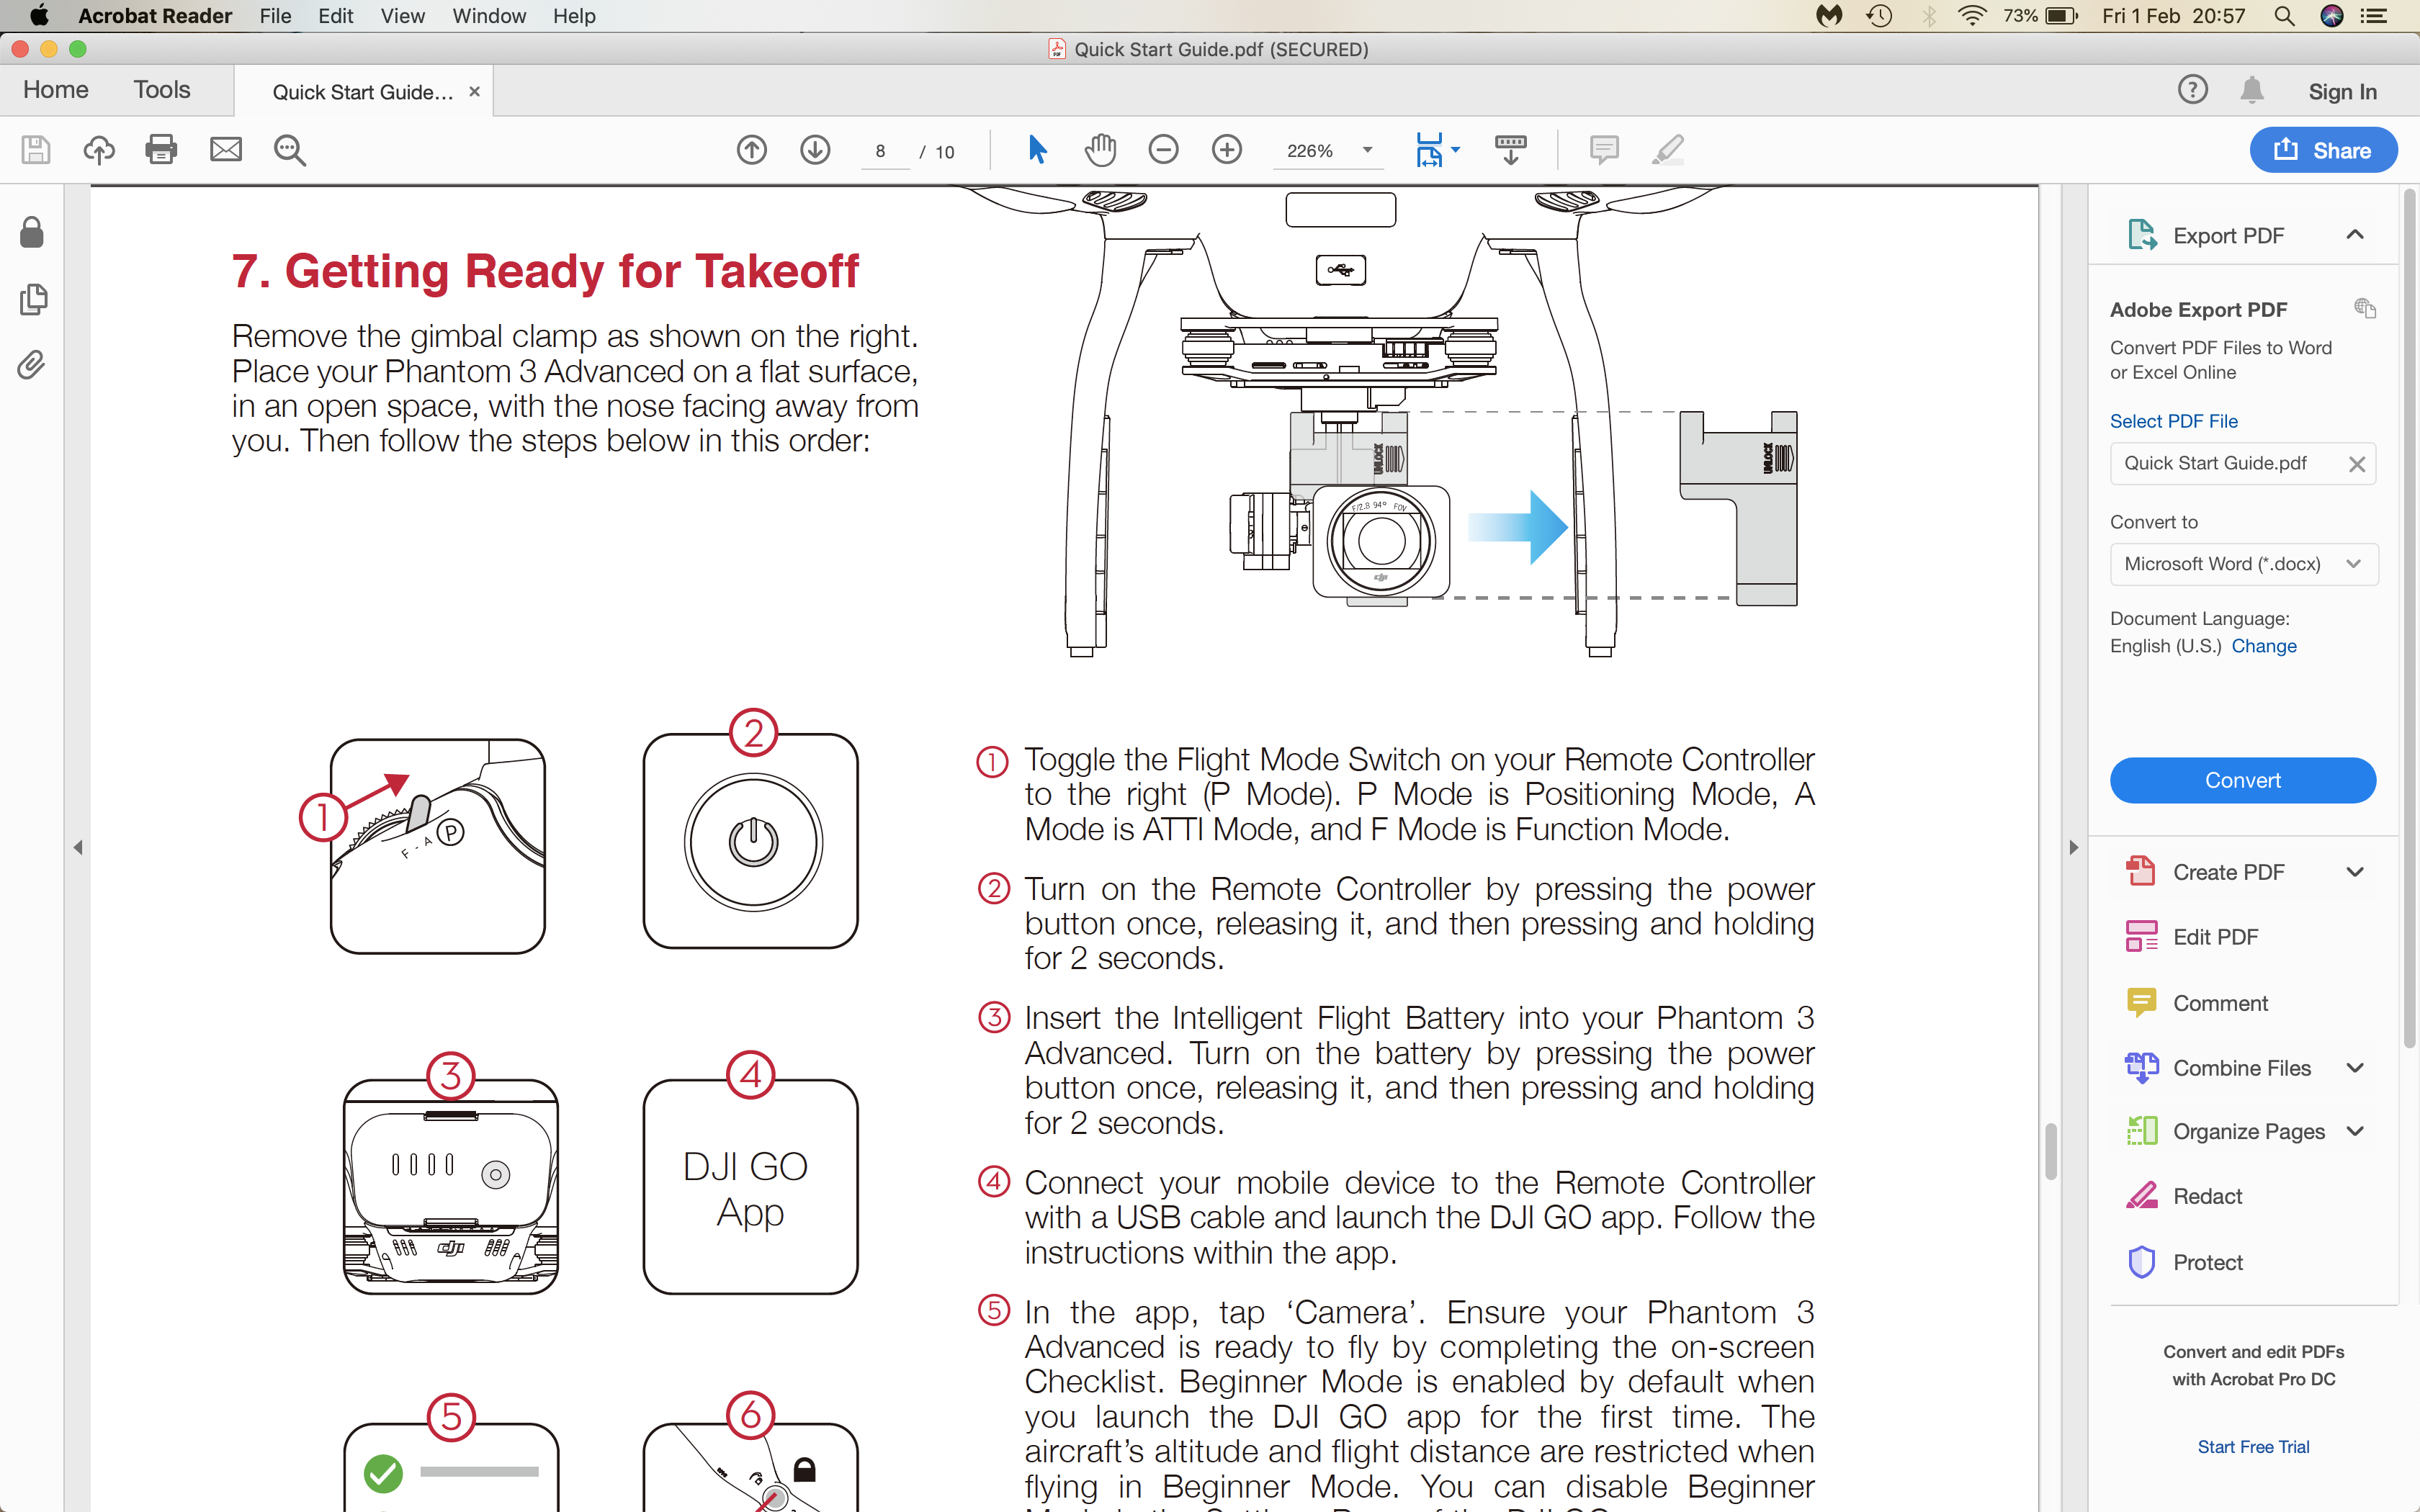Open the Help question mark icon

2192,90
